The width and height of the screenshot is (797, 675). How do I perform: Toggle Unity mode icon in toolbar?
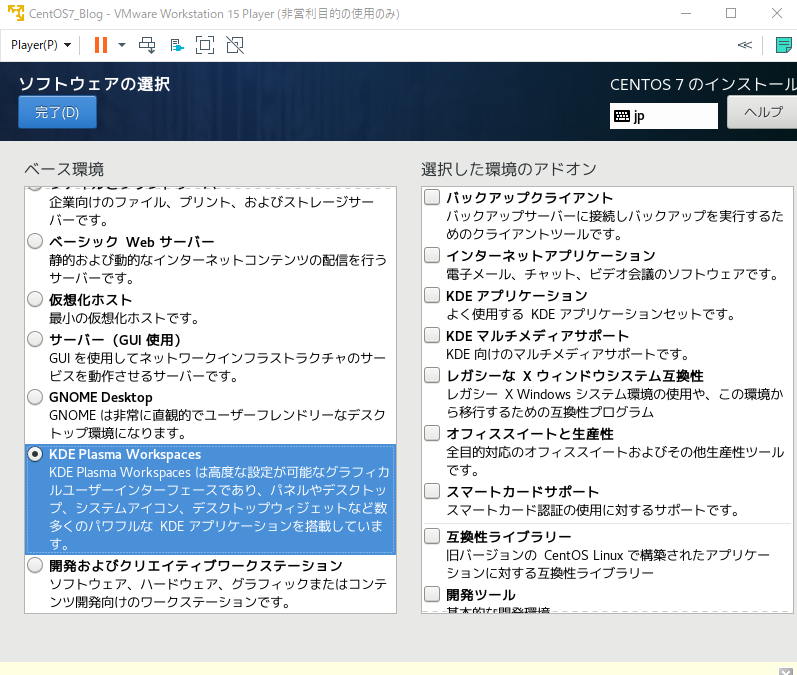235,45
